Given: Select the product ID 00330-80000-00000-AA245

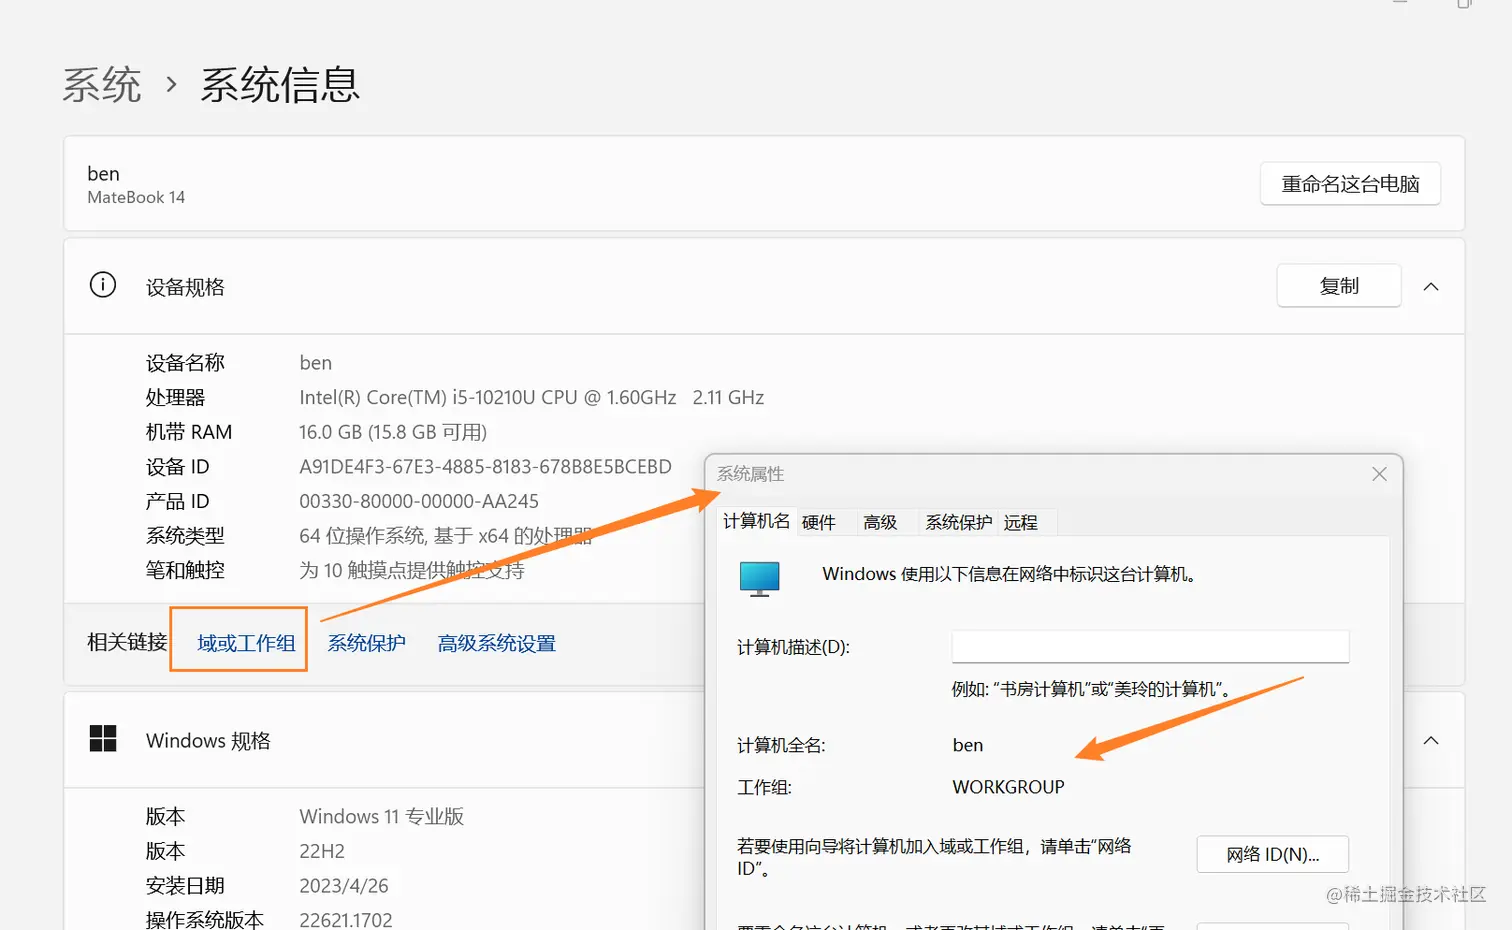Looking at the screenshot, I should pyautogui.click(x=419, y=501).
